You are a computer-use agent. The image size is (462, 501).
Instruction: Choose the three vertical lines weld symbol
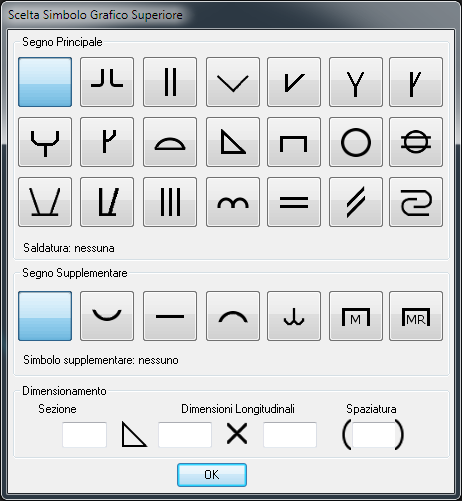pyautogui.click(x=170, y=202)
